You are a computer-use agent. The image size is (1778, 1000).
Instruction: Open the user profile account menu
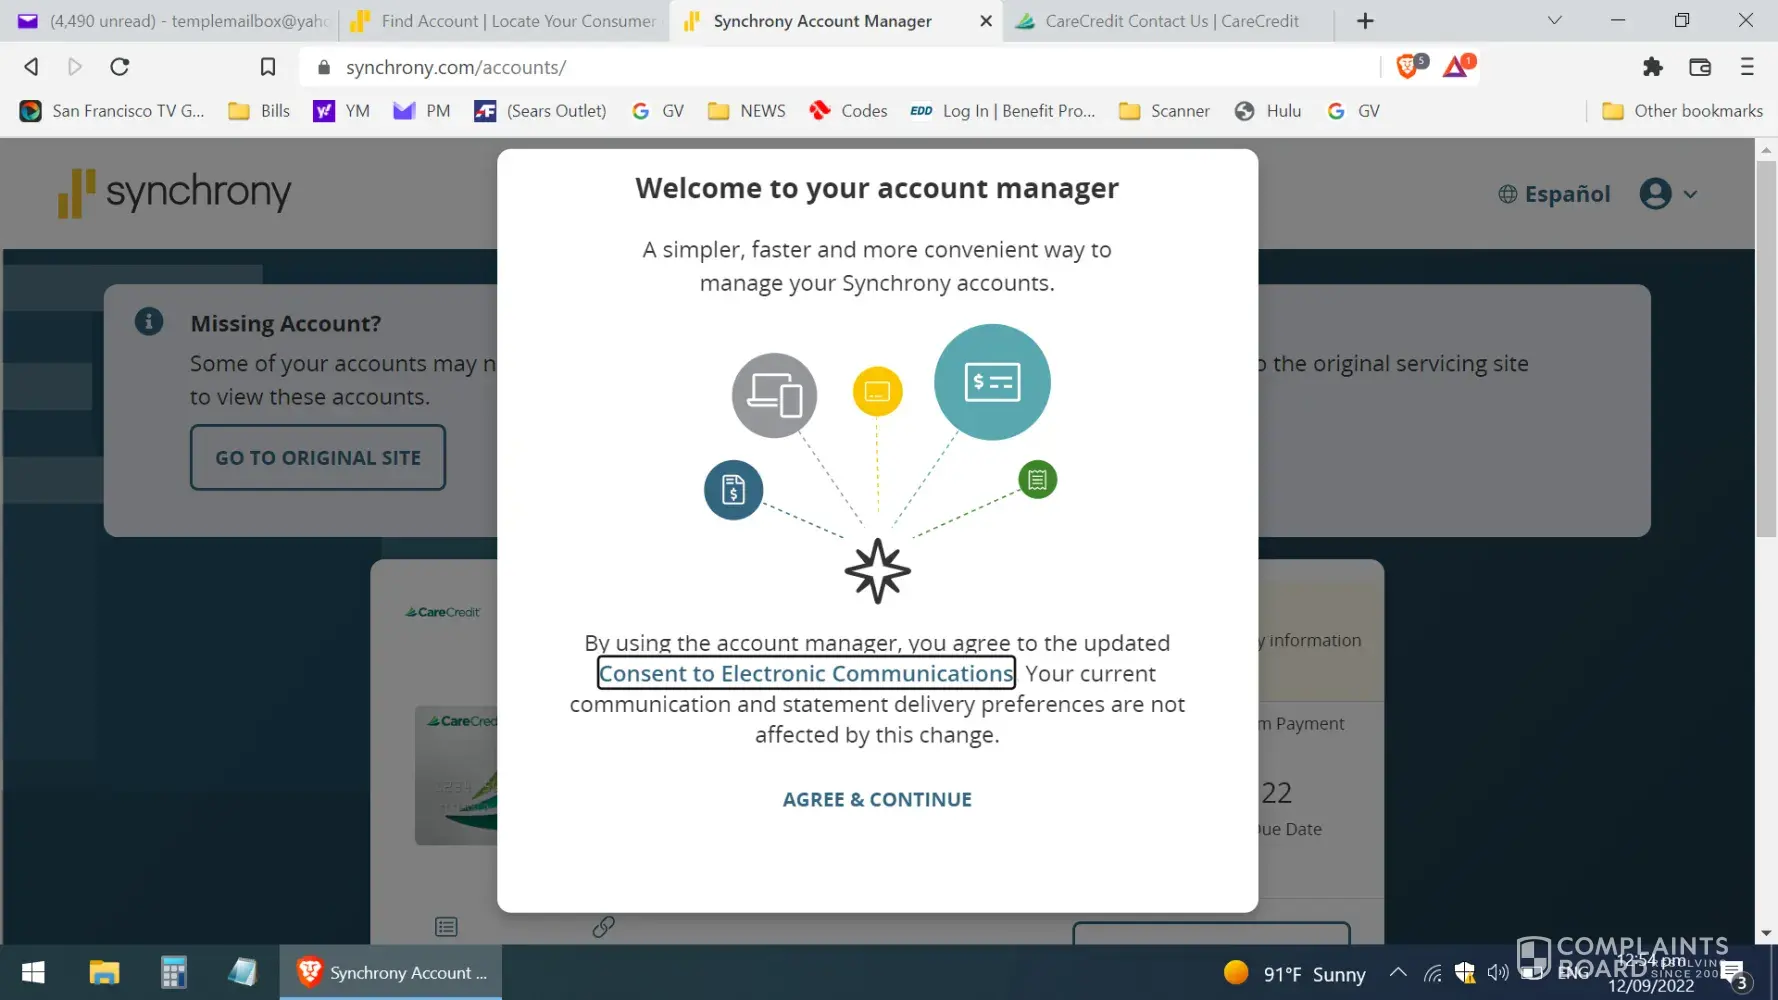point(1668,194)
